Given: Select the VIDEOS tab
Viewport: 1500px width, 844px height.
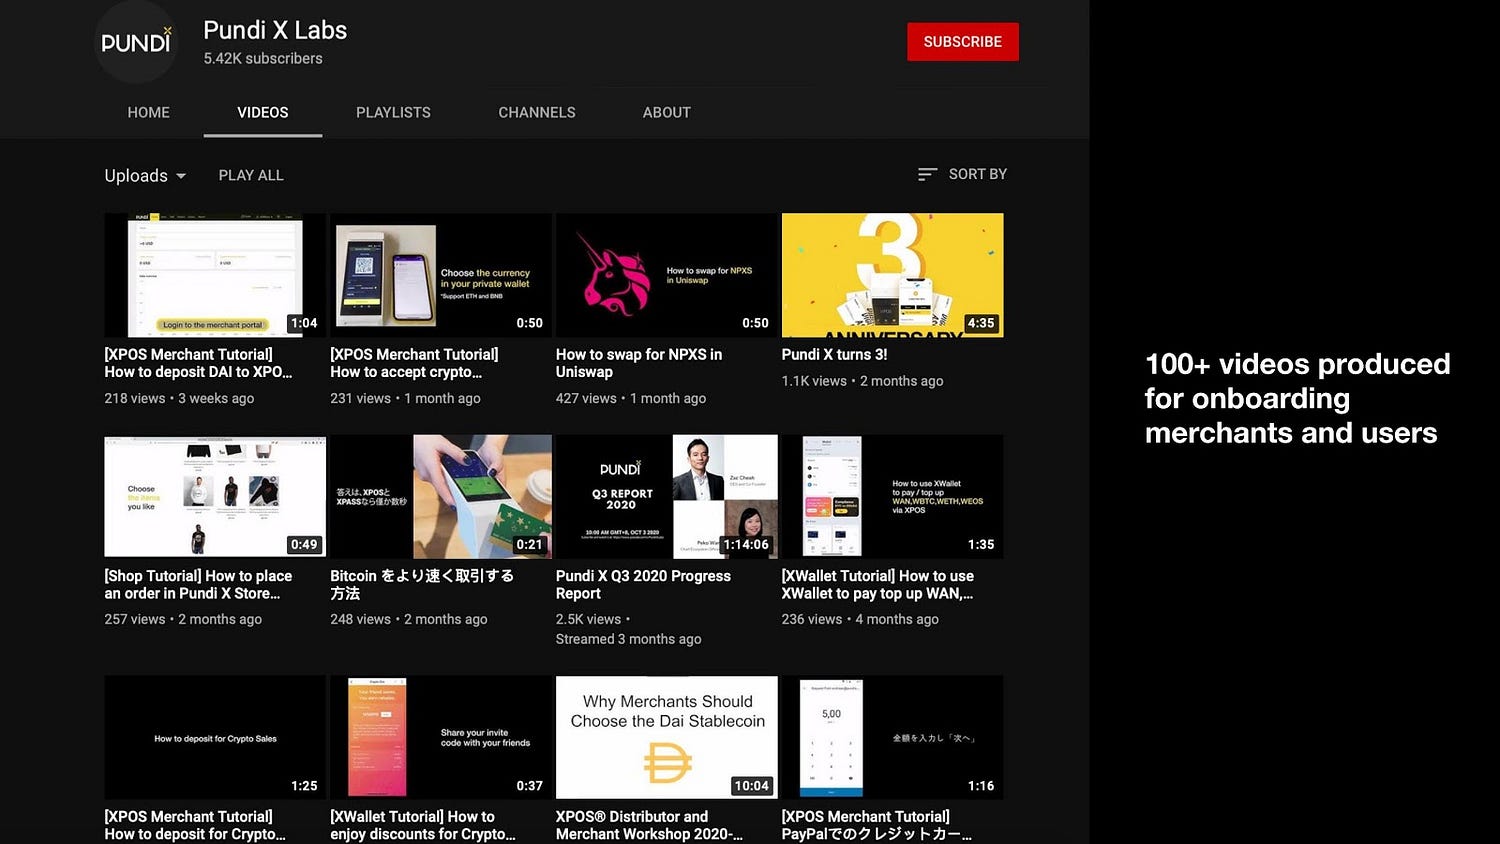Looking at the screenshot, I should pos(263,112).
